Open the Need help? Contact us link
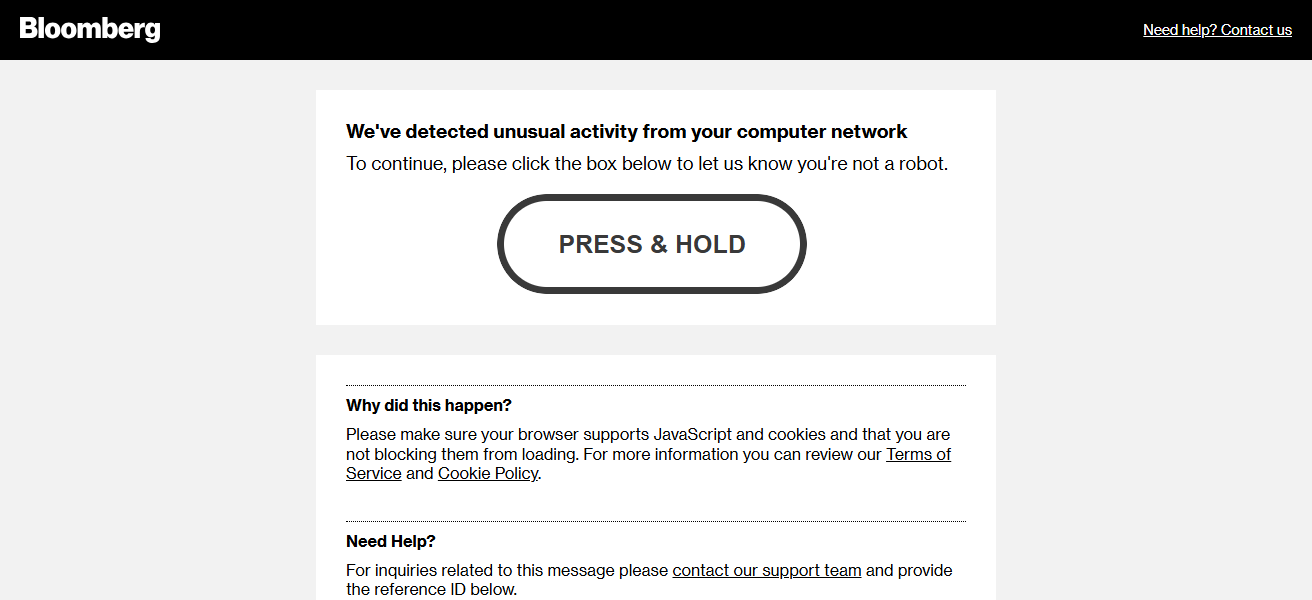 [1217, 30]
